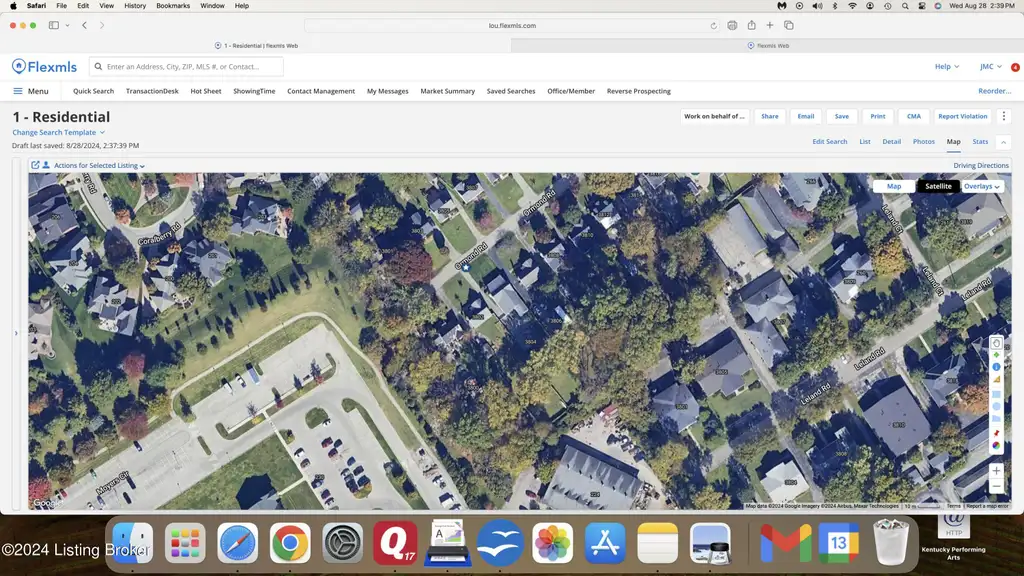Screen dimensions: 1024x576
Task: Reload the page in Safari
Action: tap(713, 25)
